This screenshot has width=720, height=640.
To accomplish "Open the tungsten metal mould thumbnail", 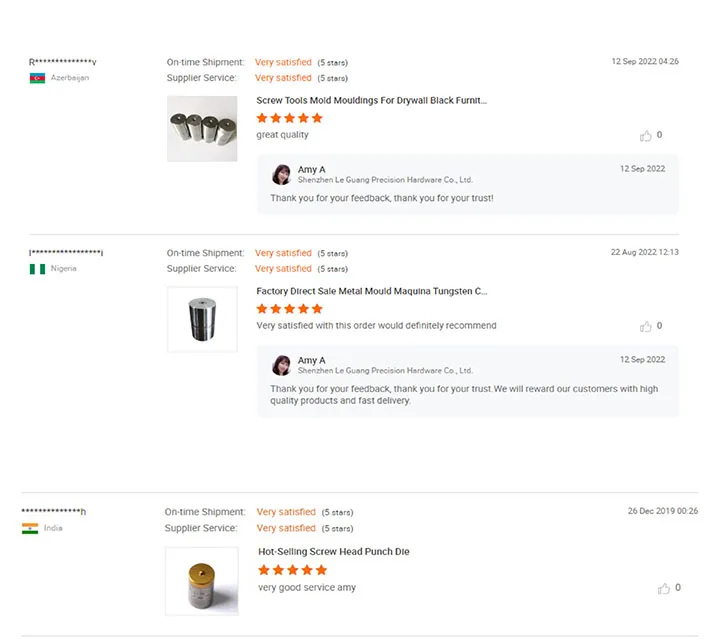I will pos(202,320).
